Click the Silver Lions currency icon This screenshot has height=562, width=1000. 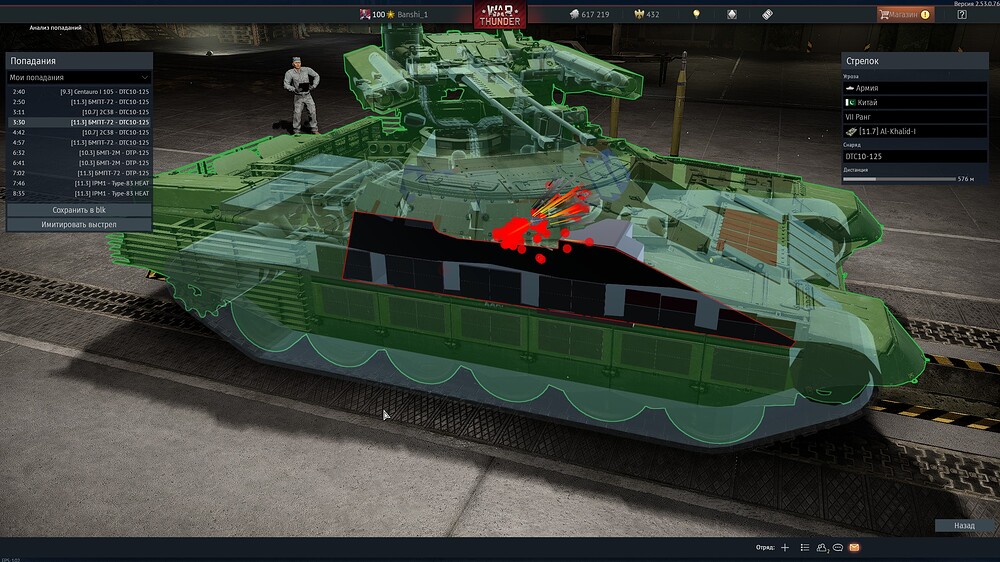[x=575, y=14]
